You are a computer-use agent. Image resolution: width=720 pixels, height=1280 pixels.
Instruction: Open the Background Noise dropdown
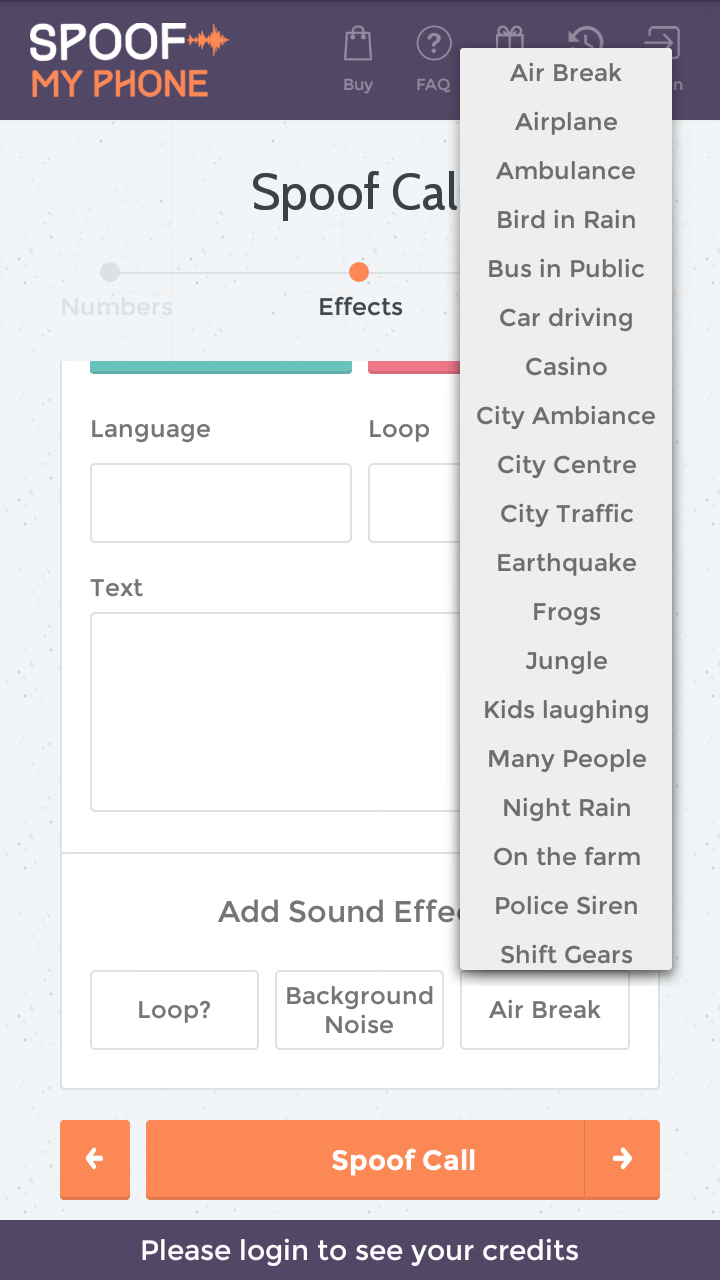(359, 1010)
